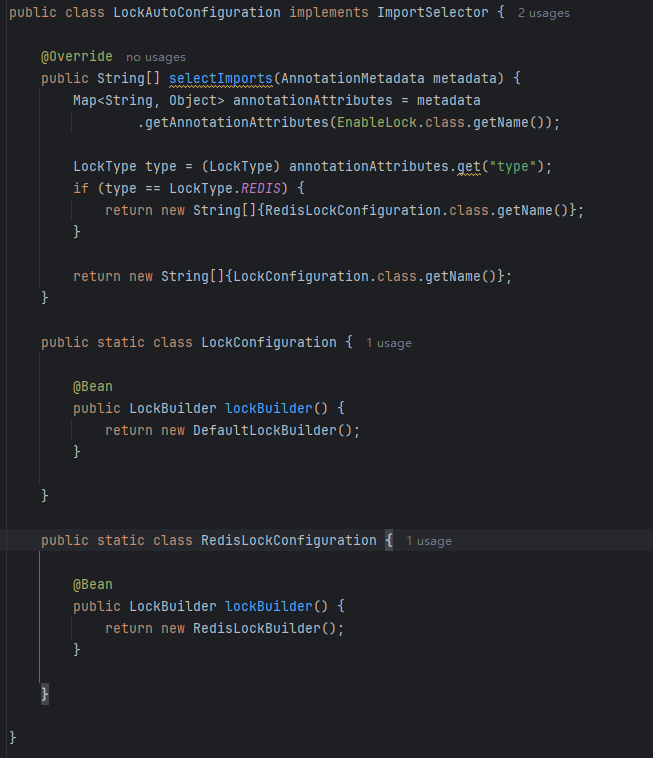This screenshot has width=653, height=758.
Task: Click lockBuilder method returning DefaultLockBuilder
Action: point(269,408)
